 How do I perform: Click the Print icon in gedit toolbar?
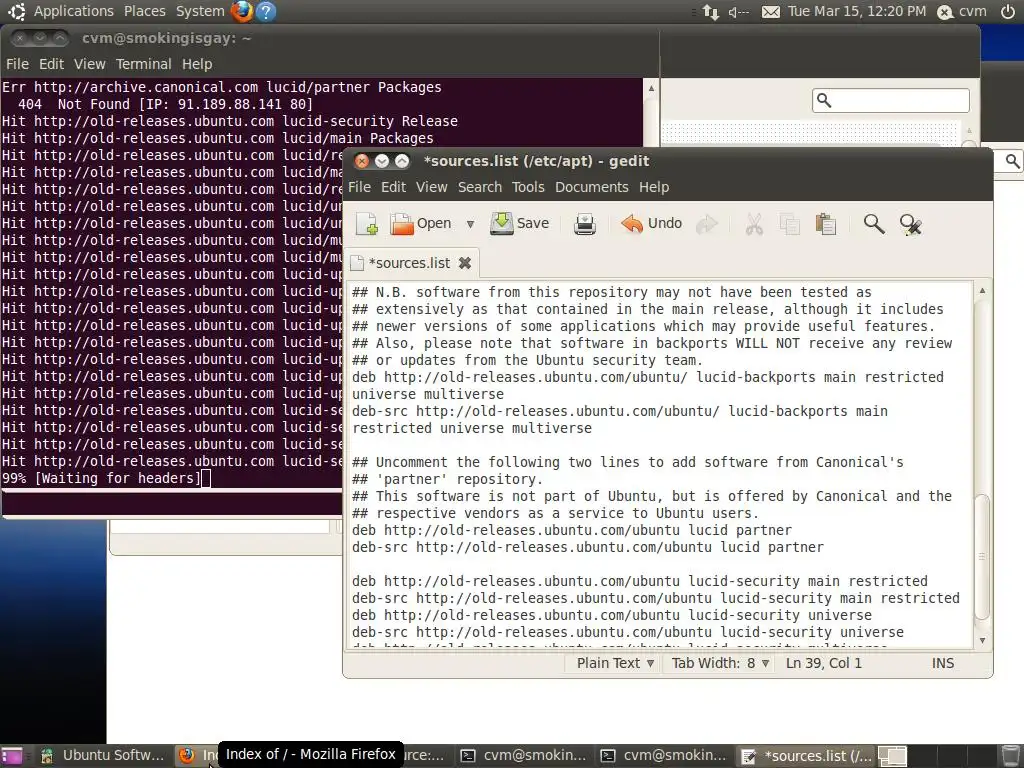tap(584, 224)
